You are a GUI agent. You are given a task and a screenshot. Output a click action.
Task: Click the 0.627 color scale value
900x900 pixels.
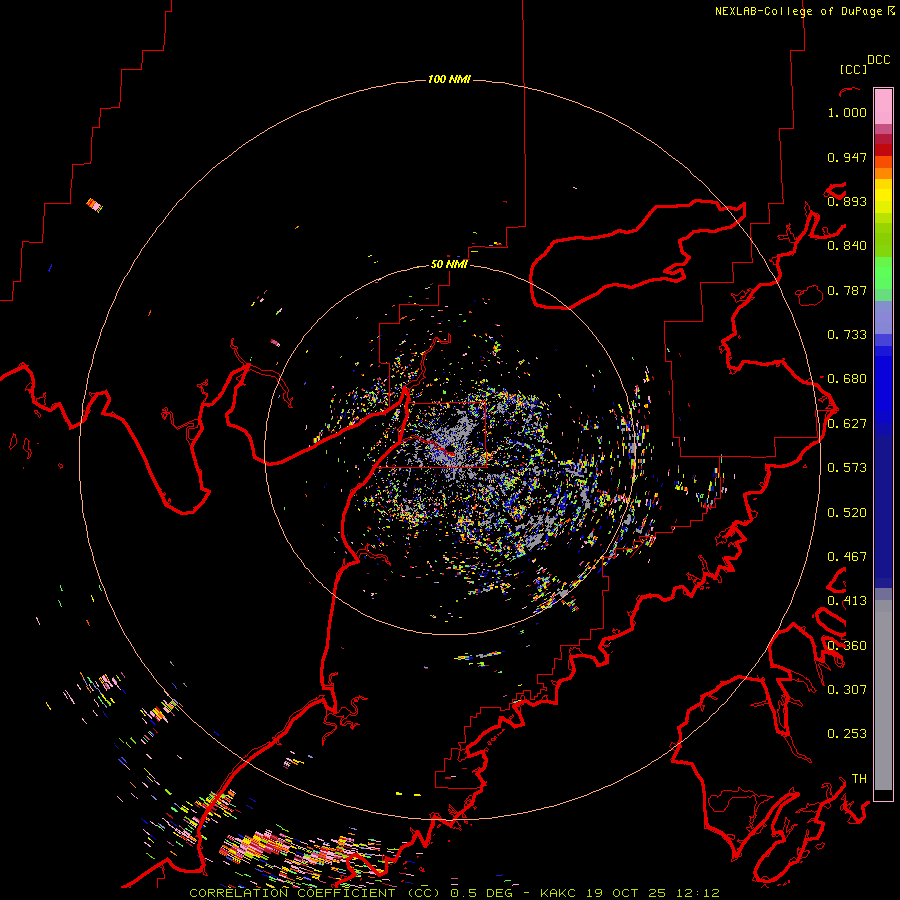pos(847,424)
